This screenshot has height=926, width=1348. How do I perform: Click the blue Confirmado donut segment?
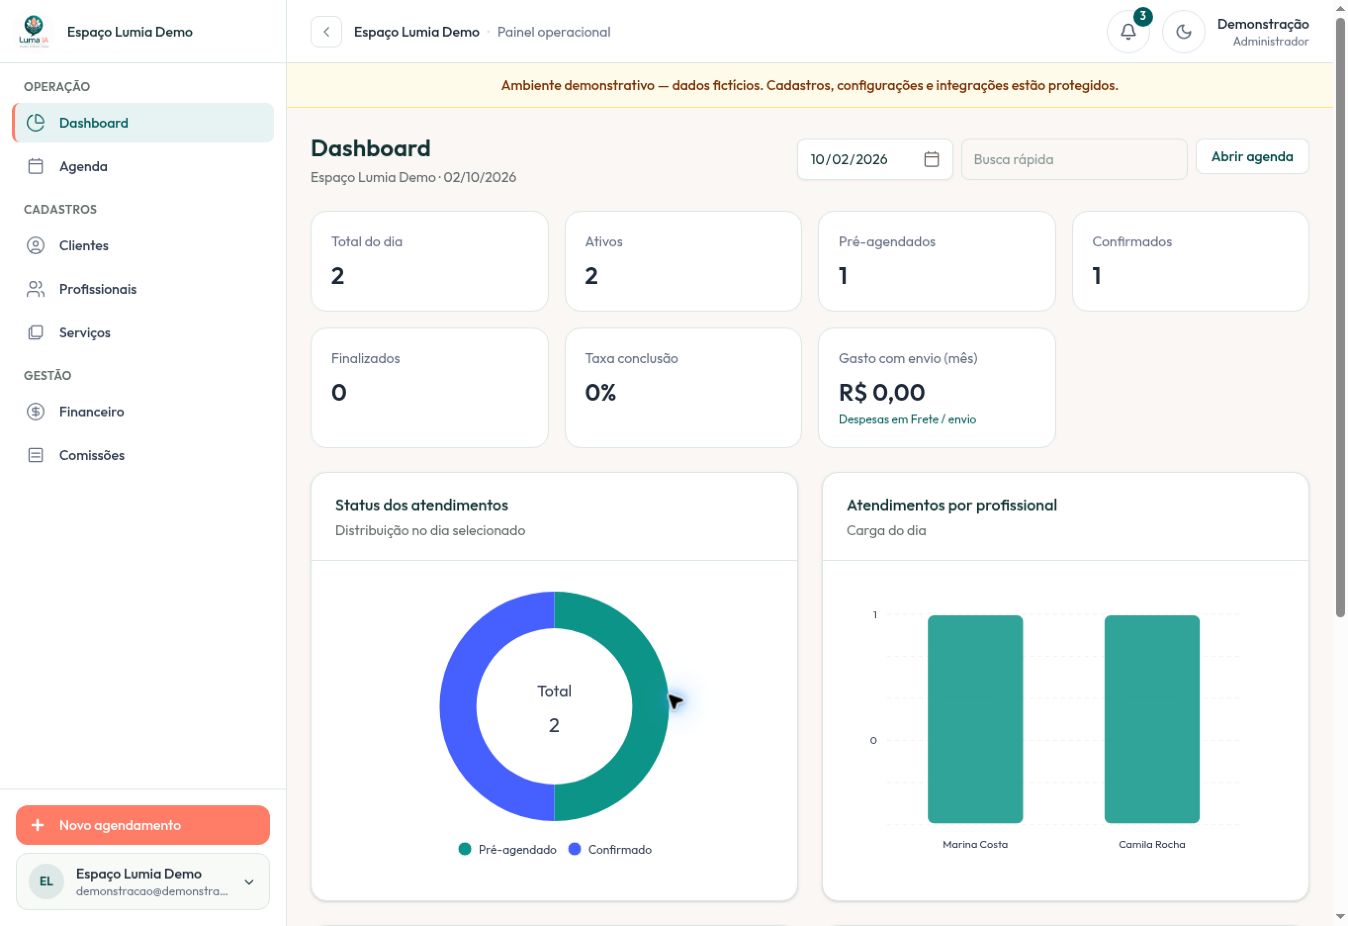(x=459, y=706)
